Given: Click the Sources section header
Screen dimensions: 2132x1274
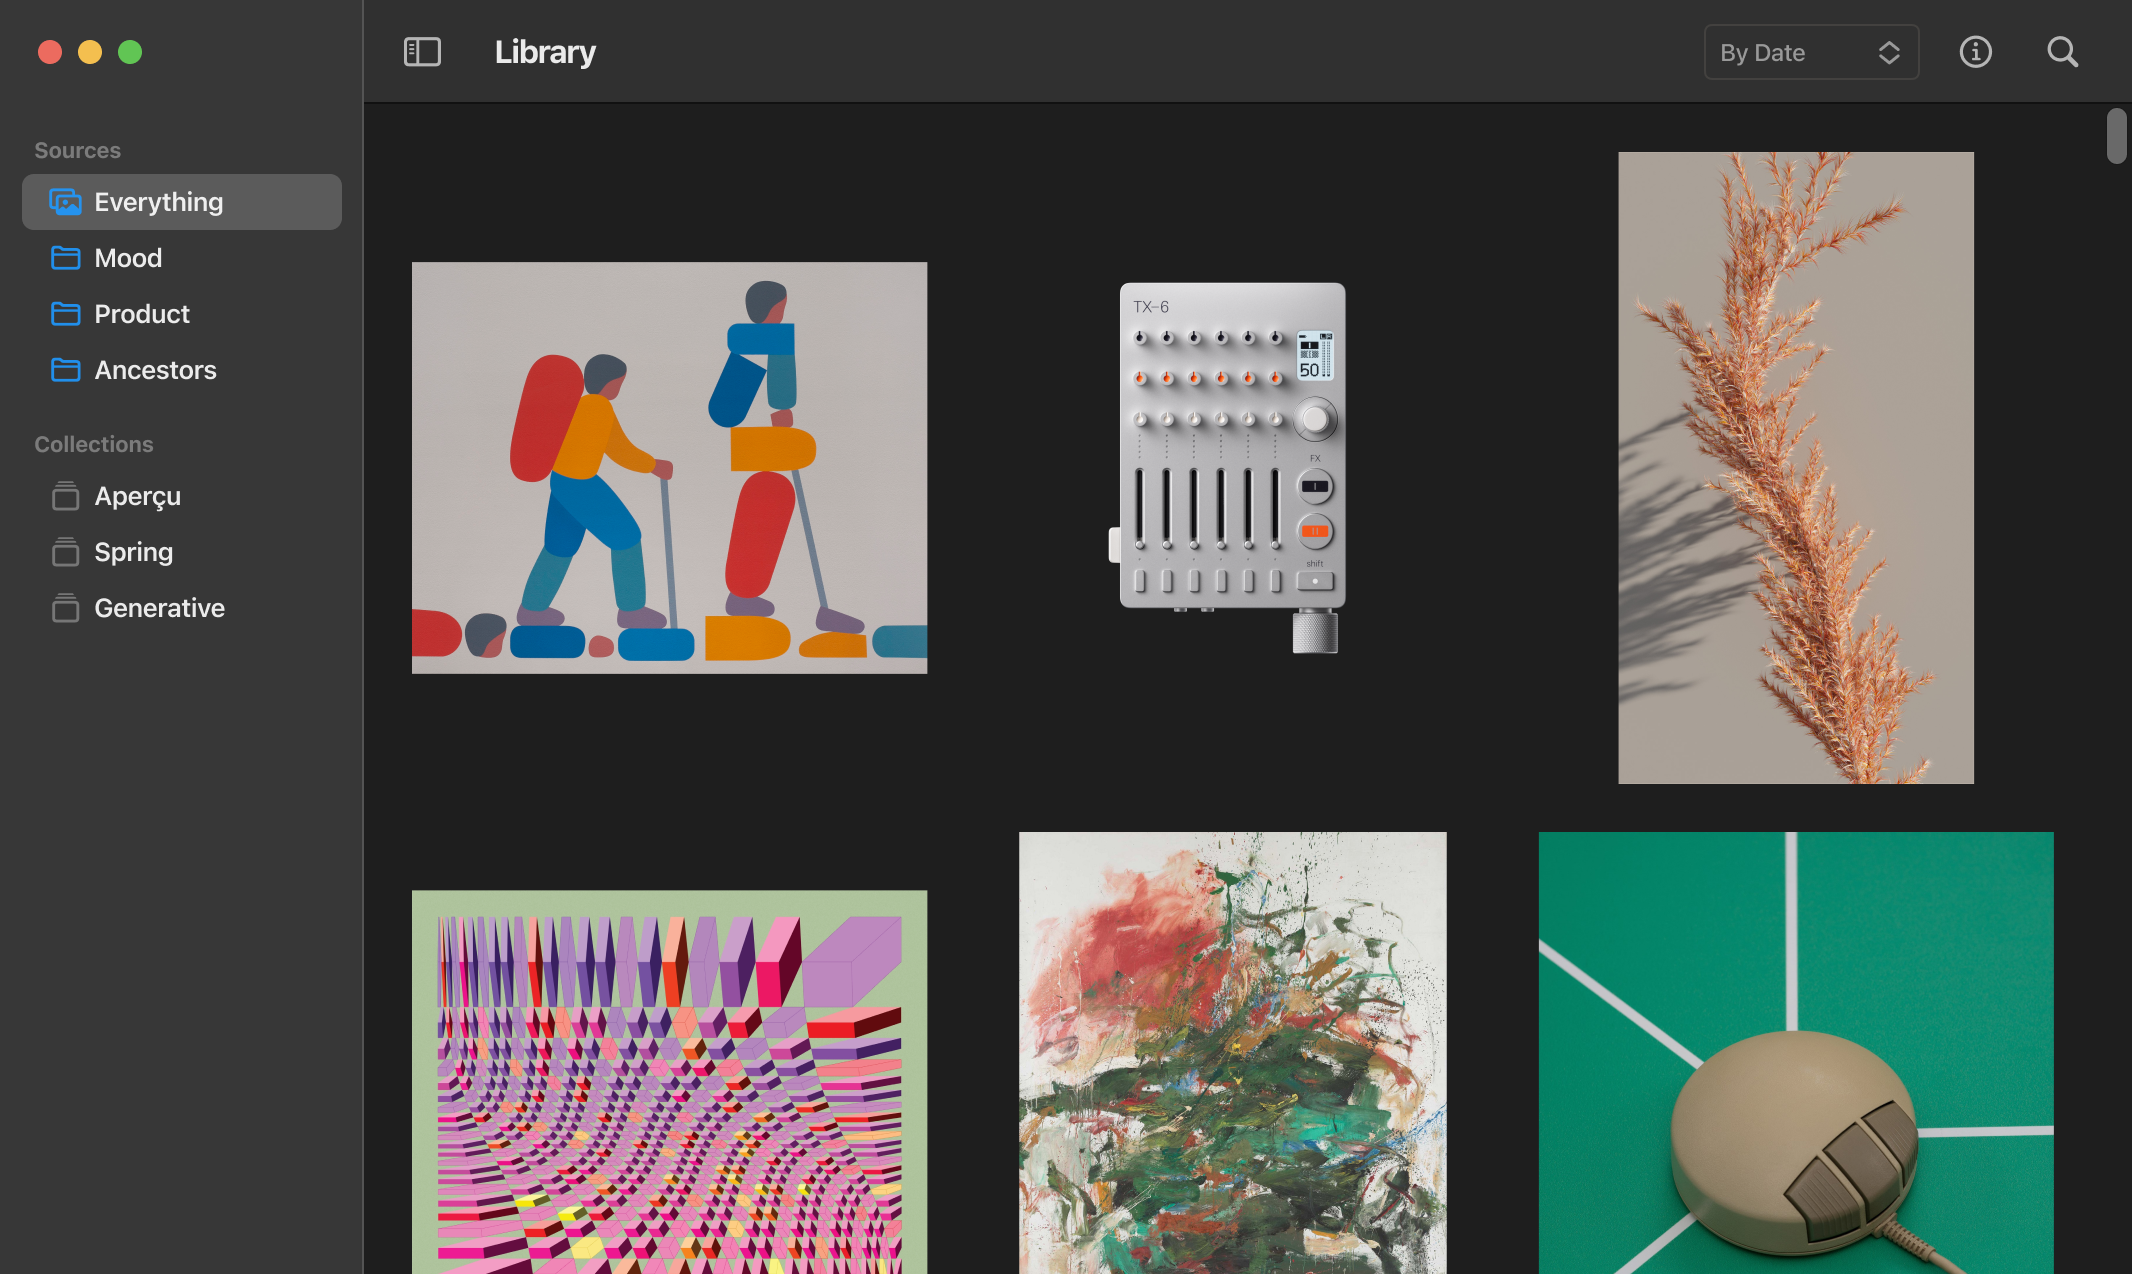Looking at the screenshot, I should point(78,150).
